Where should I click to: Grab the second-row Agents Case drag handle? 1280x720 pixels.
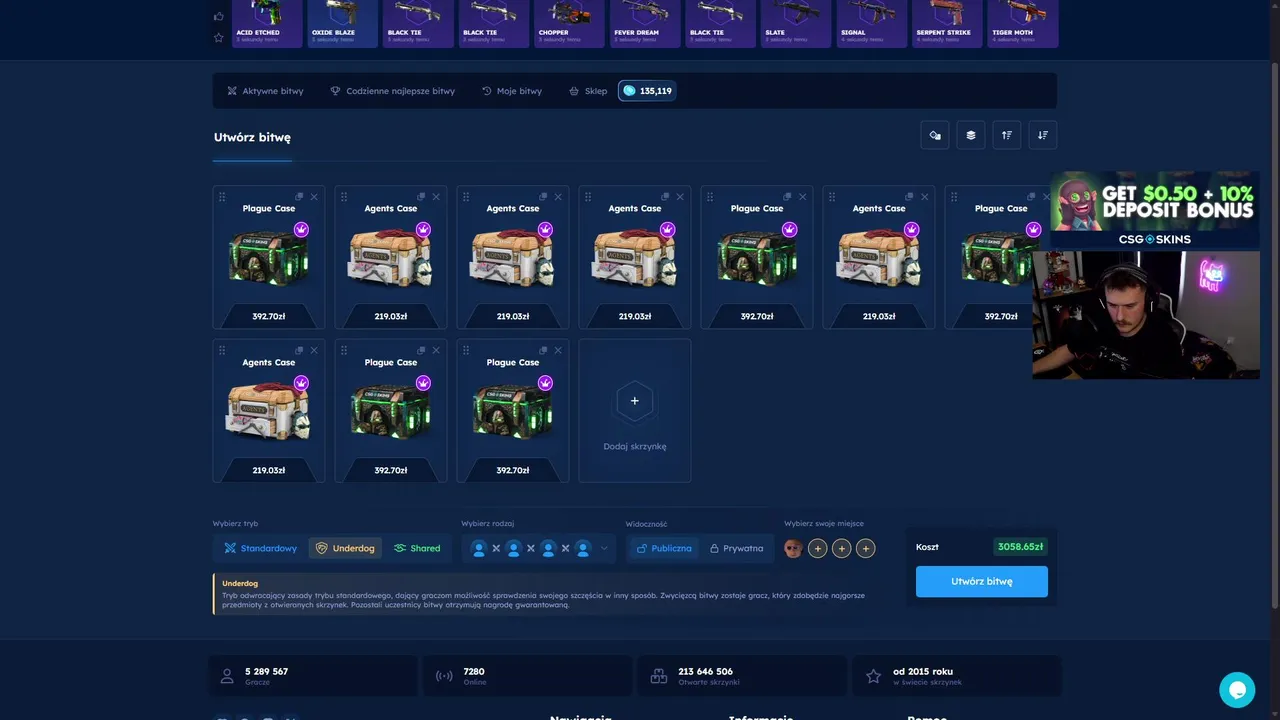(x=222, y=351)
